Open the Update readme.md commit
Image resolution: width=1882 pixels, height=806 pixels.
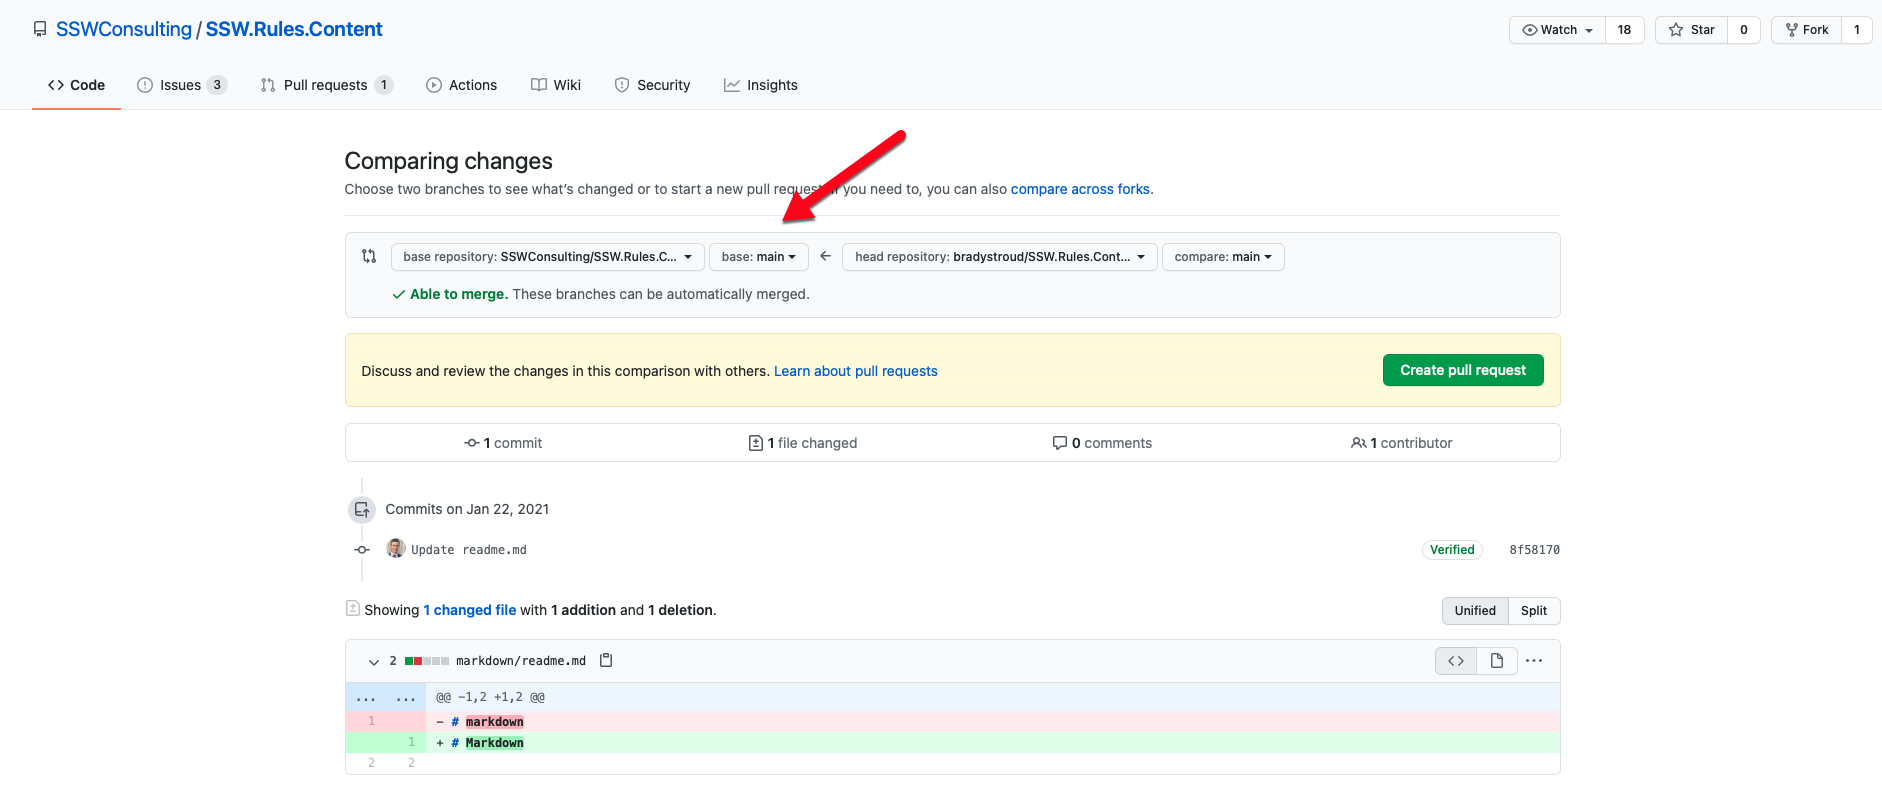pyautogui.click(x=469, y=550)
